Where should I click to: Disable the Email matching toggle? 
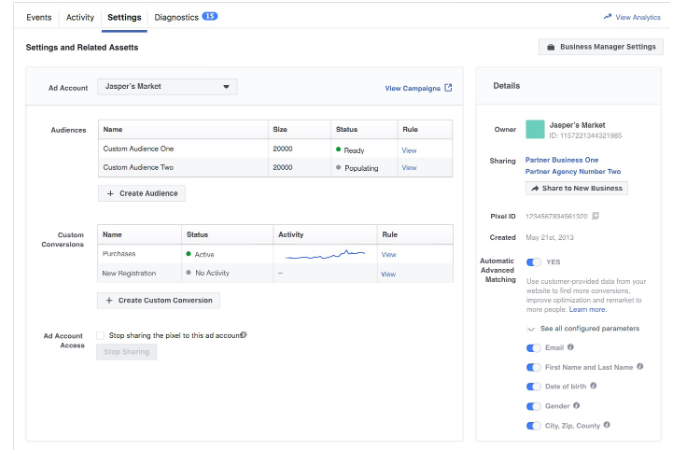[534, 348]
